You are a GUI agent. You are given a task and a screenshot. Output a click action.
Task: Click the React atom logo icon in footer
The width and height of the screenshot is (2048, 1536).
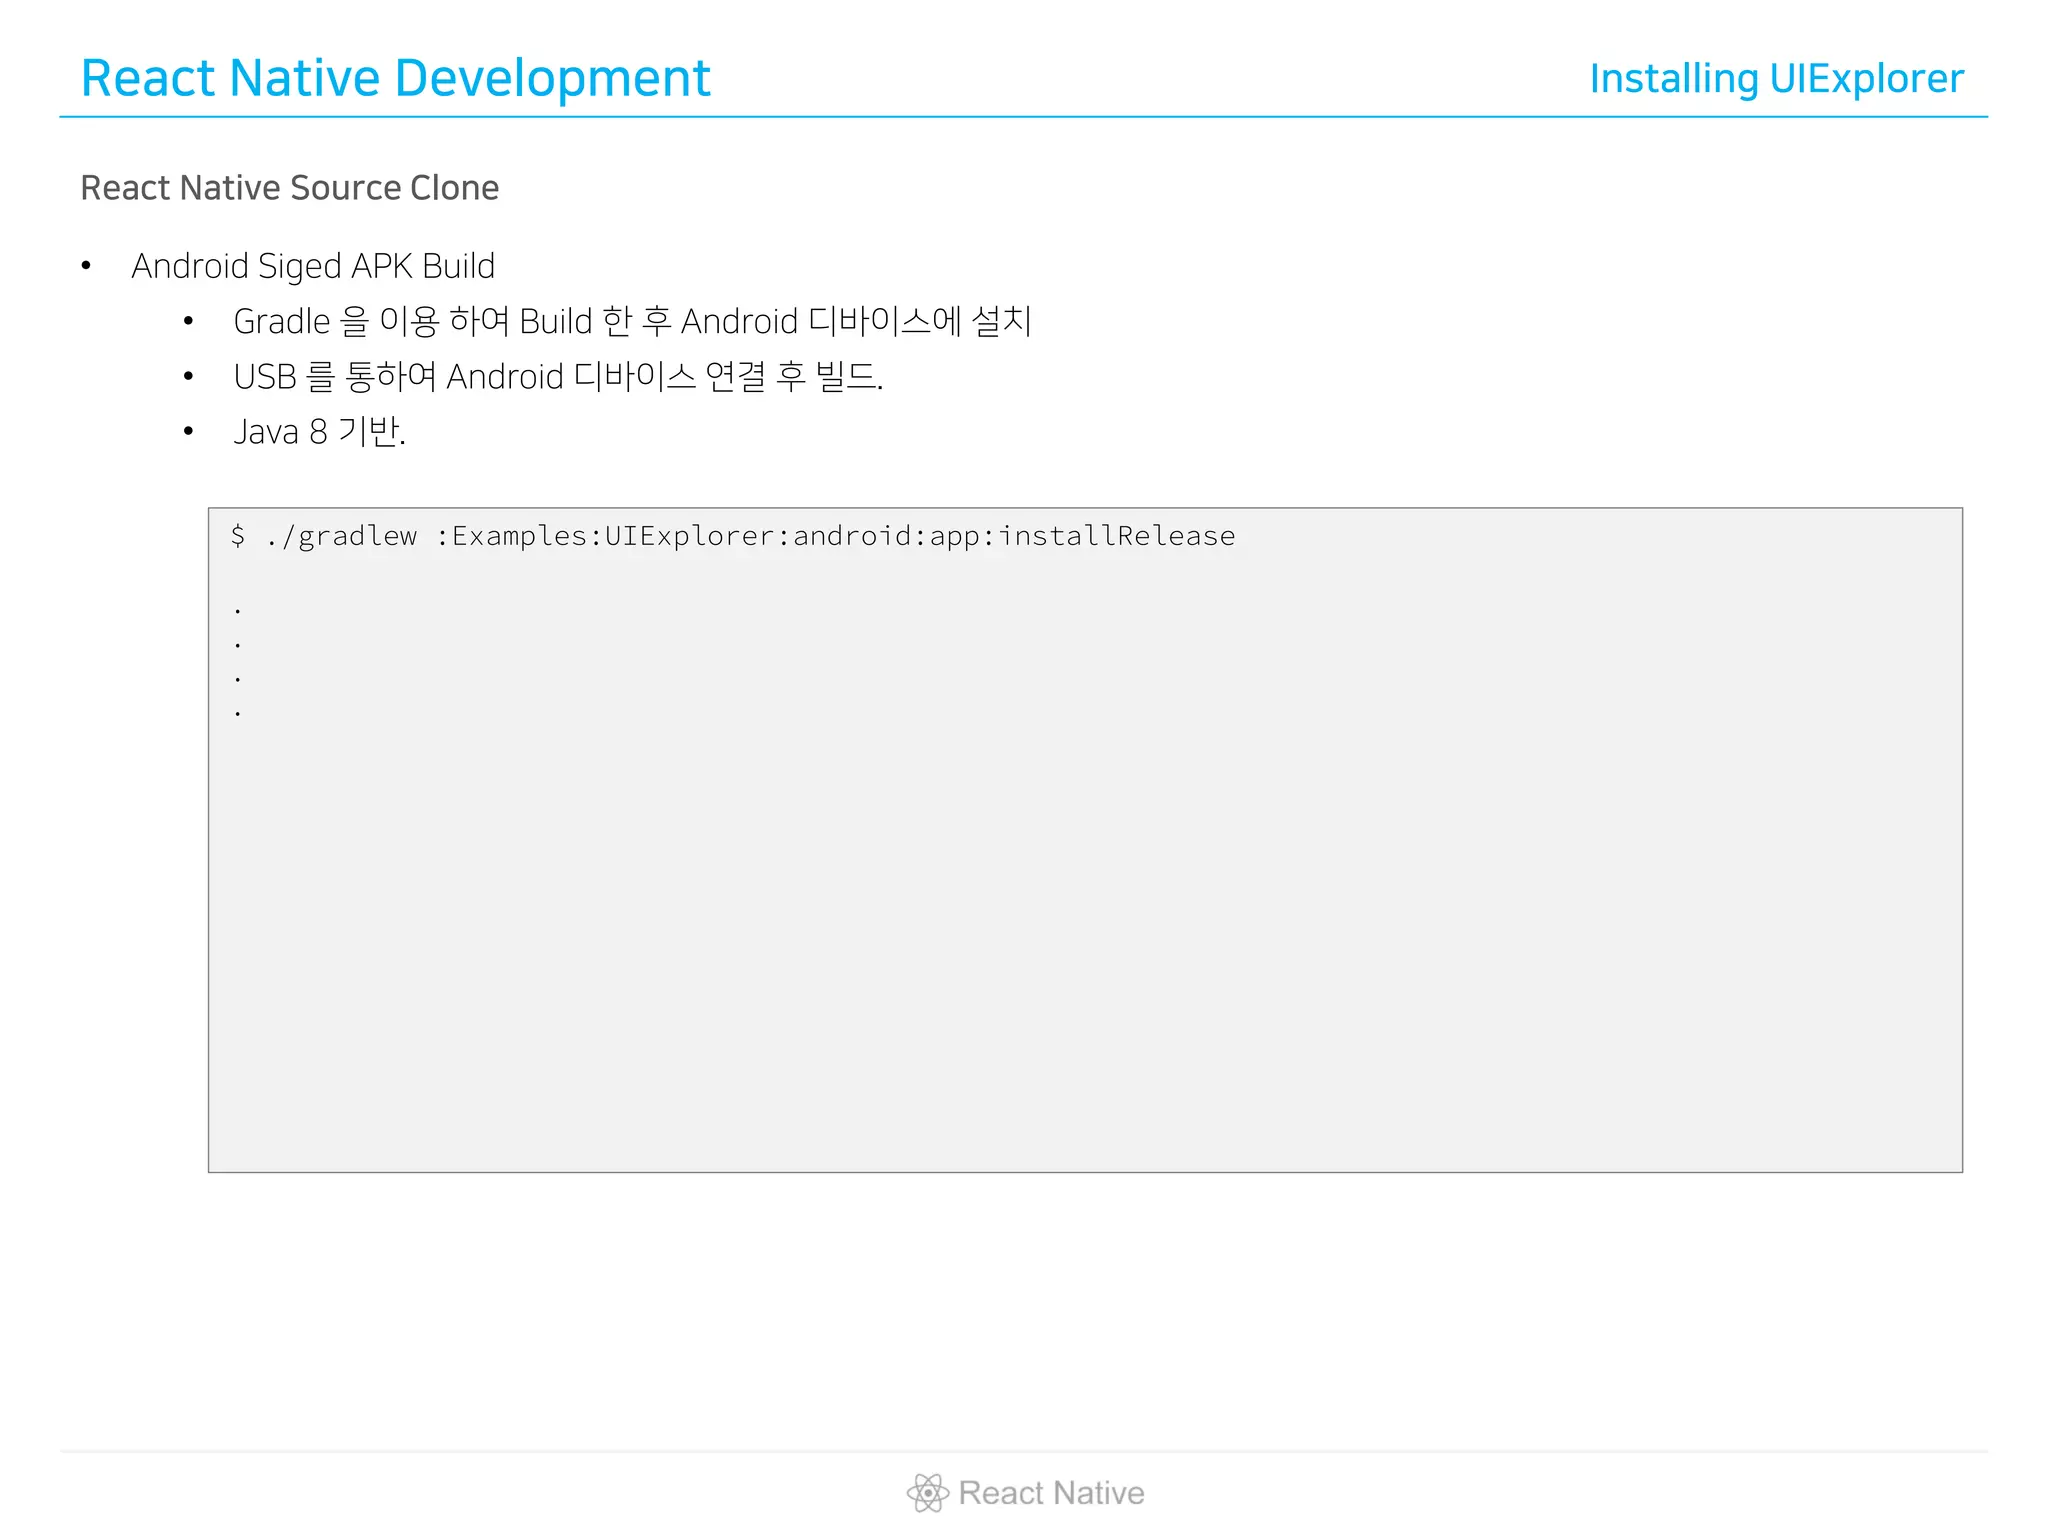pos(928,1493)
